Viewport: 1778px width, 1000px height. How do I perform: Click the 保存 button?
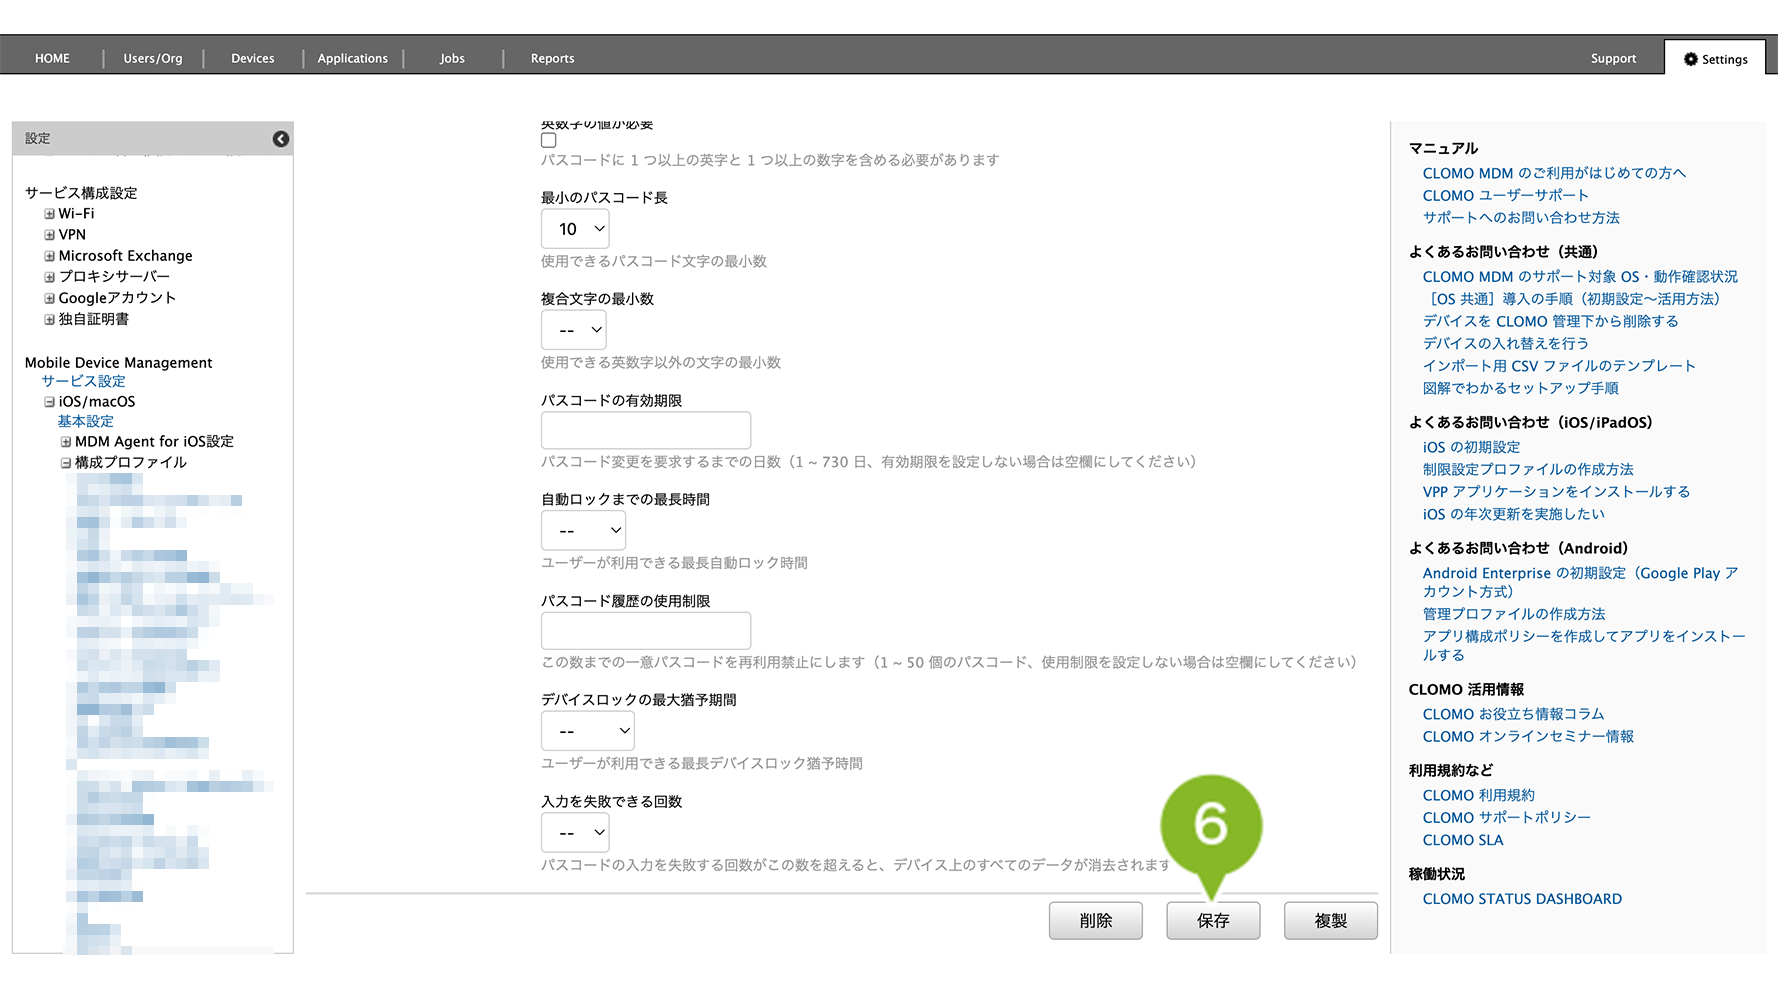point(1212,920)
